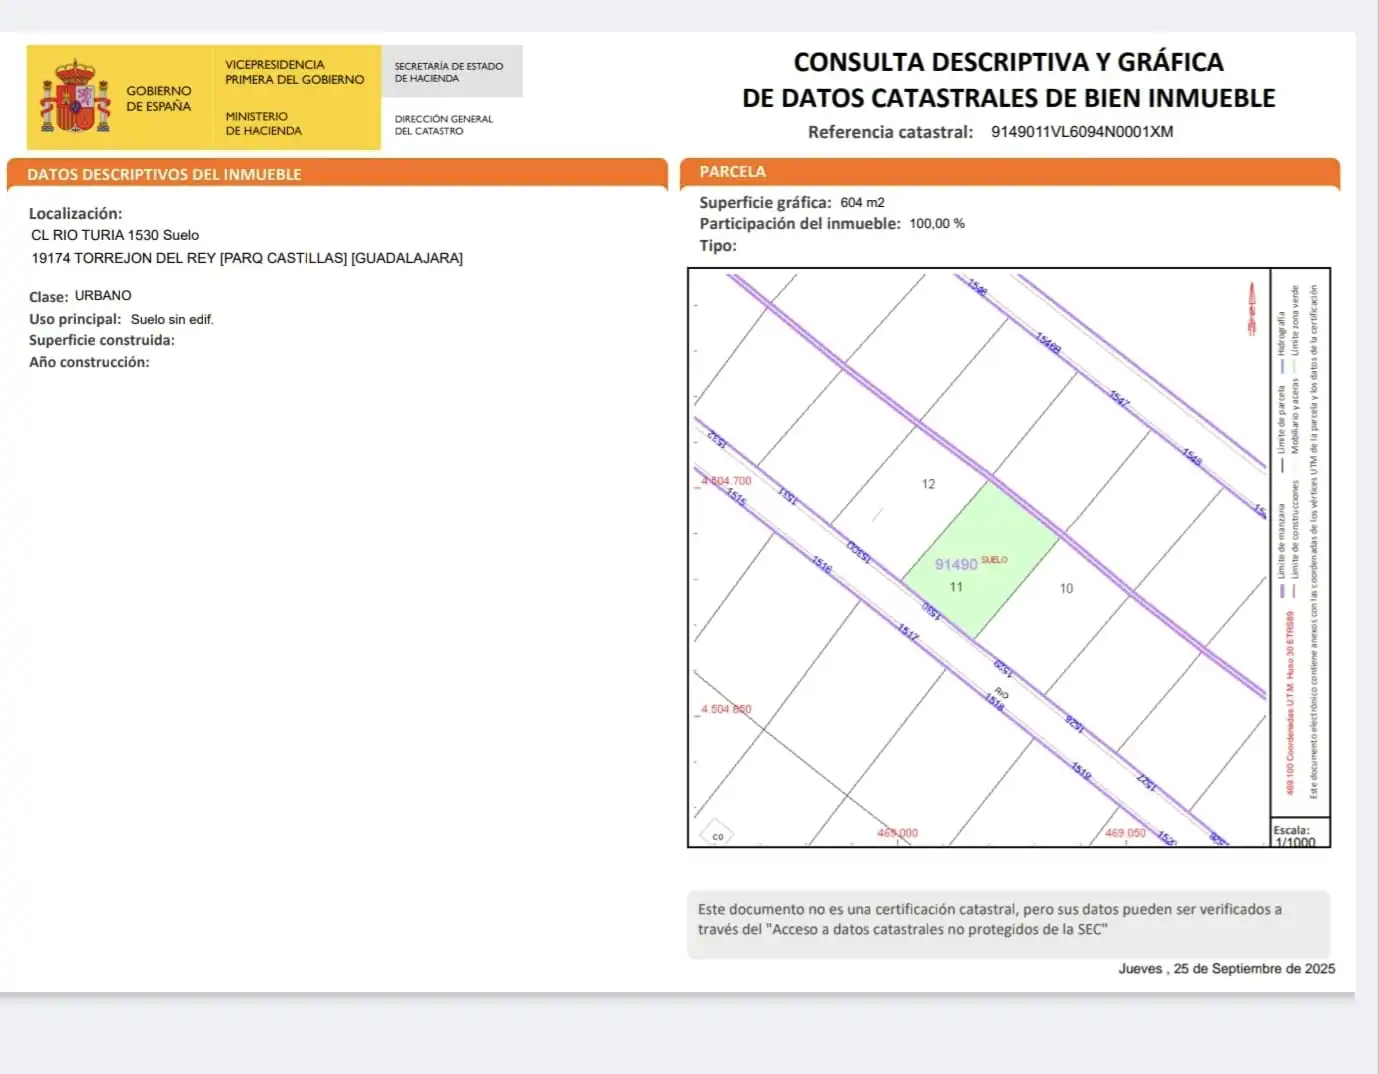Select the participation value "100,00 %"
The width and height of the screenshot is (1379, 1074).
(937, 224)
